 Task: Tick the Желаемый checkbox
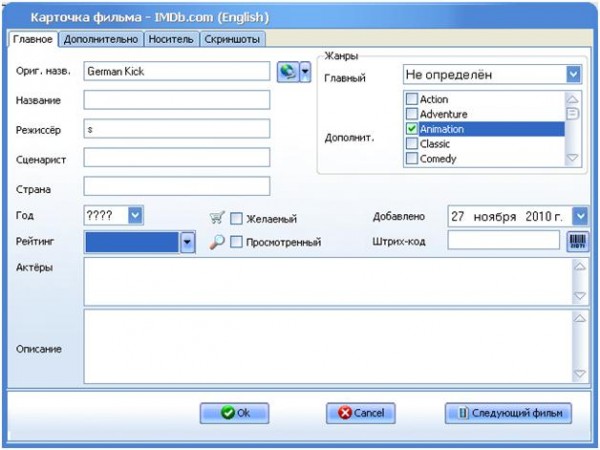(x=236, y=219)
